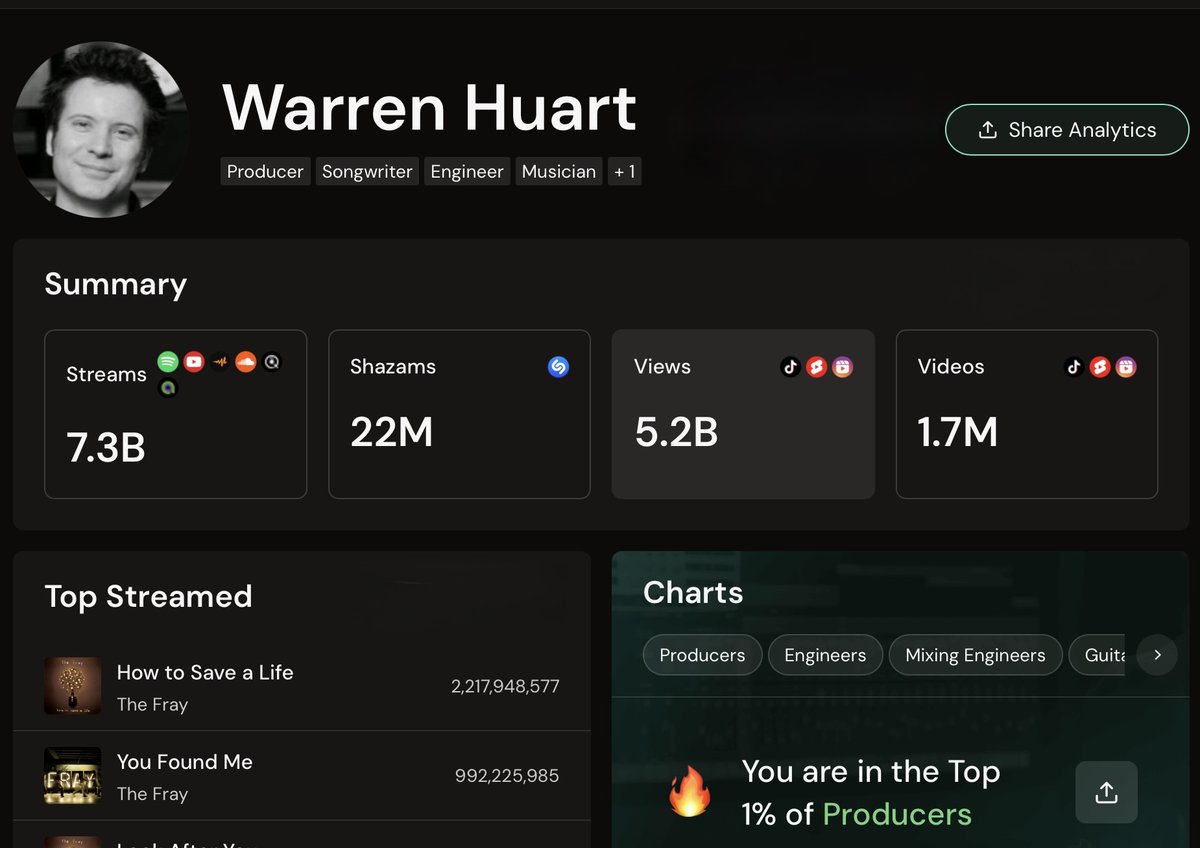The image size is (1200, 848).
Task: Click the Instagram Reels icon in Videos card
Action: click(1127, 367)
